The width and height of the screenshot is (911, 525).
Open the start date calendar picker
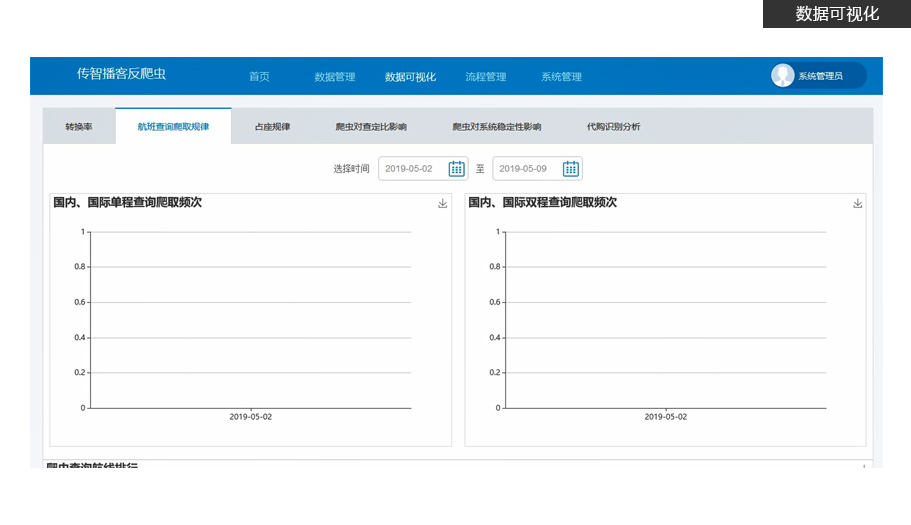click(x=456, y=169)
